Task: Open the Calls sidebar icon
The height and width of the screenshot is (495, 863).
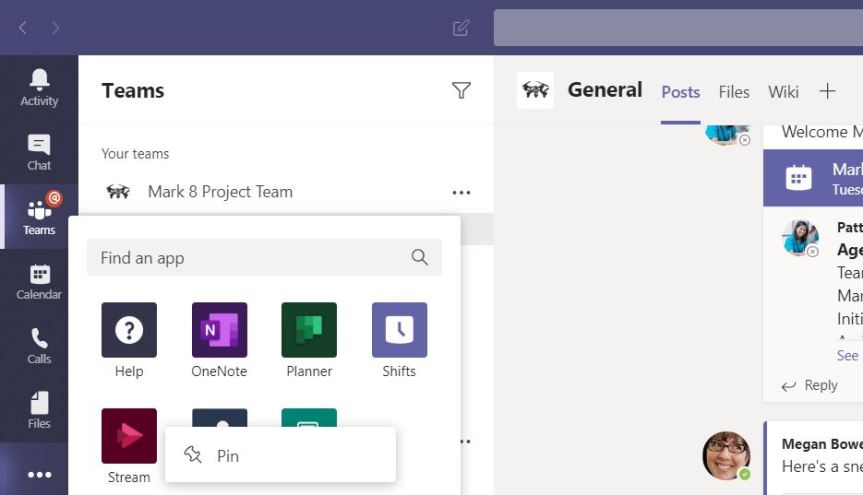Action: point(39,346)
